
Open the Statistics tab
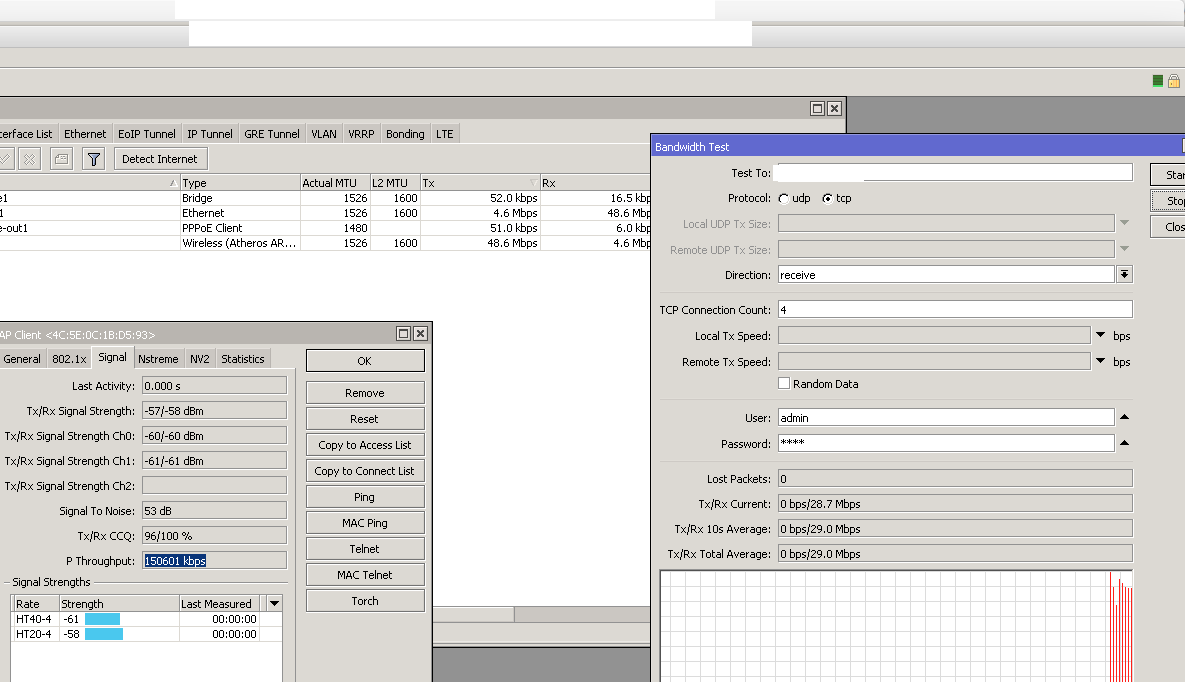click(243, 359)
